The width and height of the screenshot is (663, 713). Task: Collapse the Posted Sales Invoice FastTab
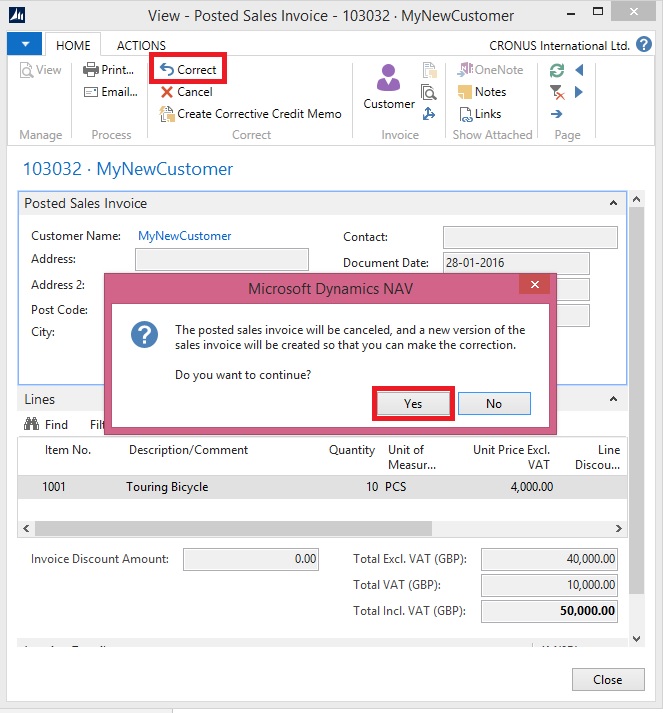click(x=613, y=204)
